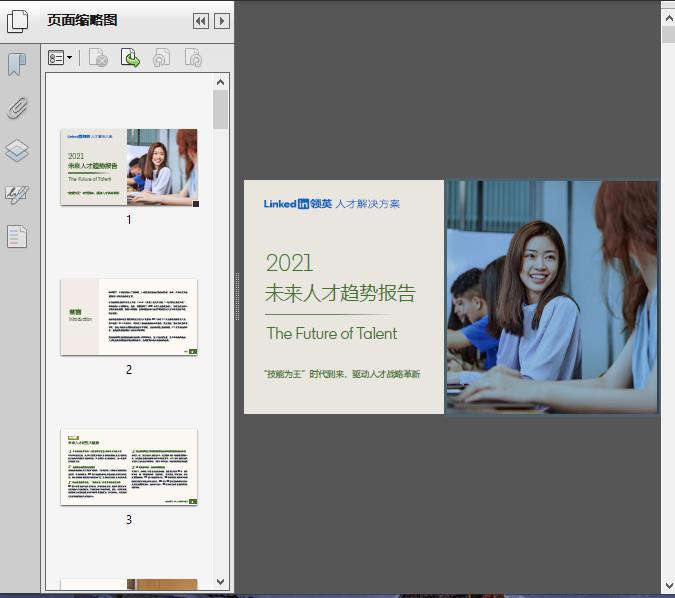Select page 3 thumbnail
This screenshot has height=598, width=675.
click(129, 467)
